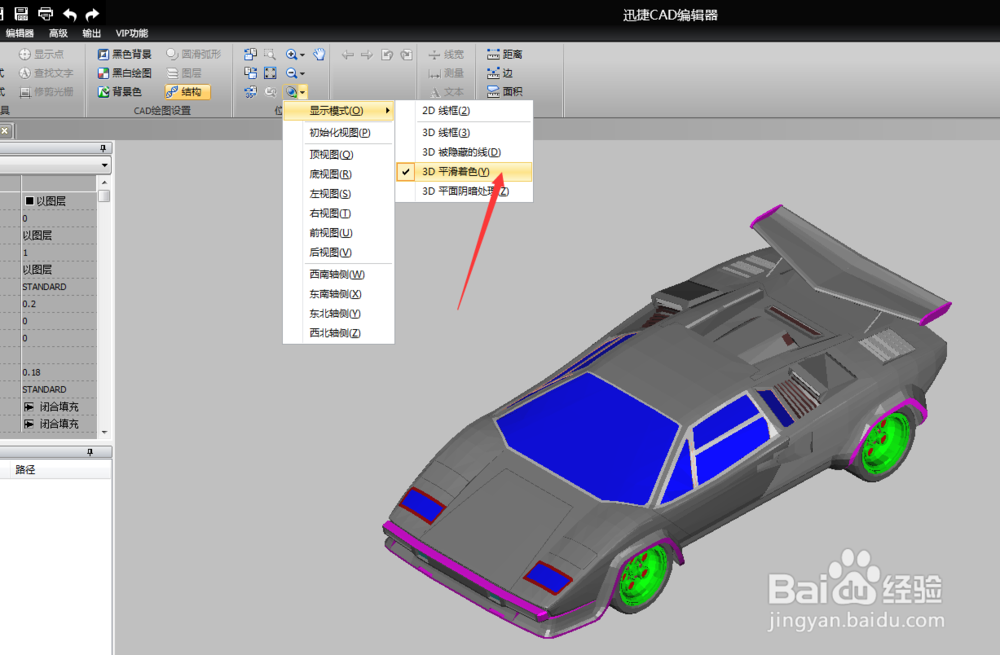Choose 西北轴侧 isometric view item
The height and width of the screenshot is (655, 1000).
(x=339, y=333)
